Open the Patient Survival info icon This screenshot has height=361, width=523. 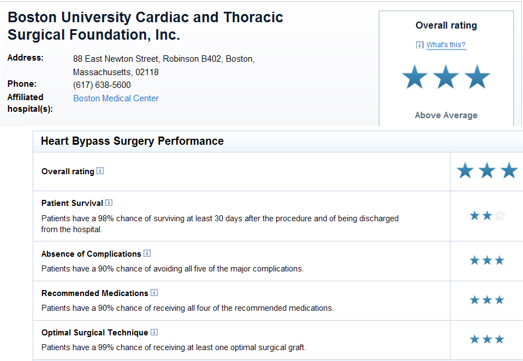point(109,203)
